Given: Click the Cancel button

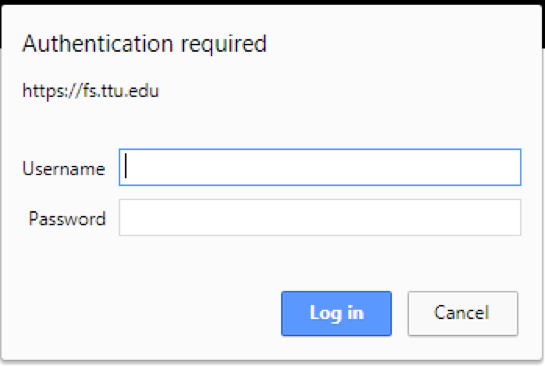Looking at the screenshot, I should [x=463, y=313].
